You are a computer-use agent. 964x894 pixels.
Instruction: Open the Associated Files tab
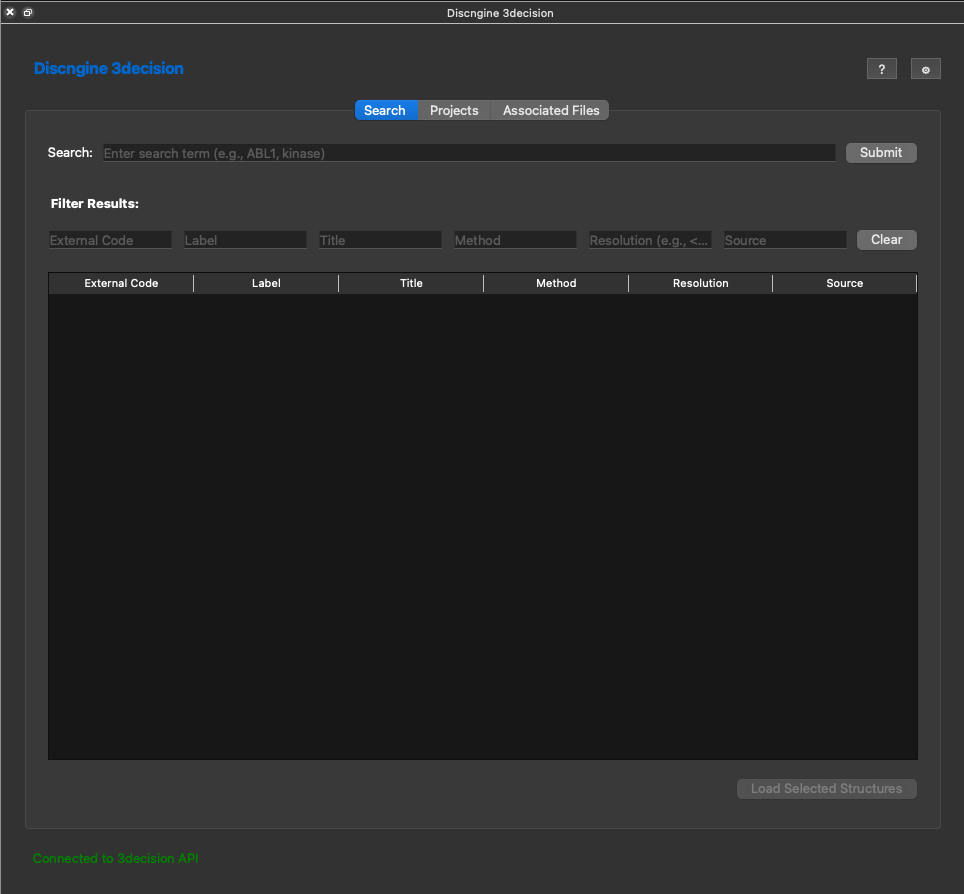[x=550, y=110]
